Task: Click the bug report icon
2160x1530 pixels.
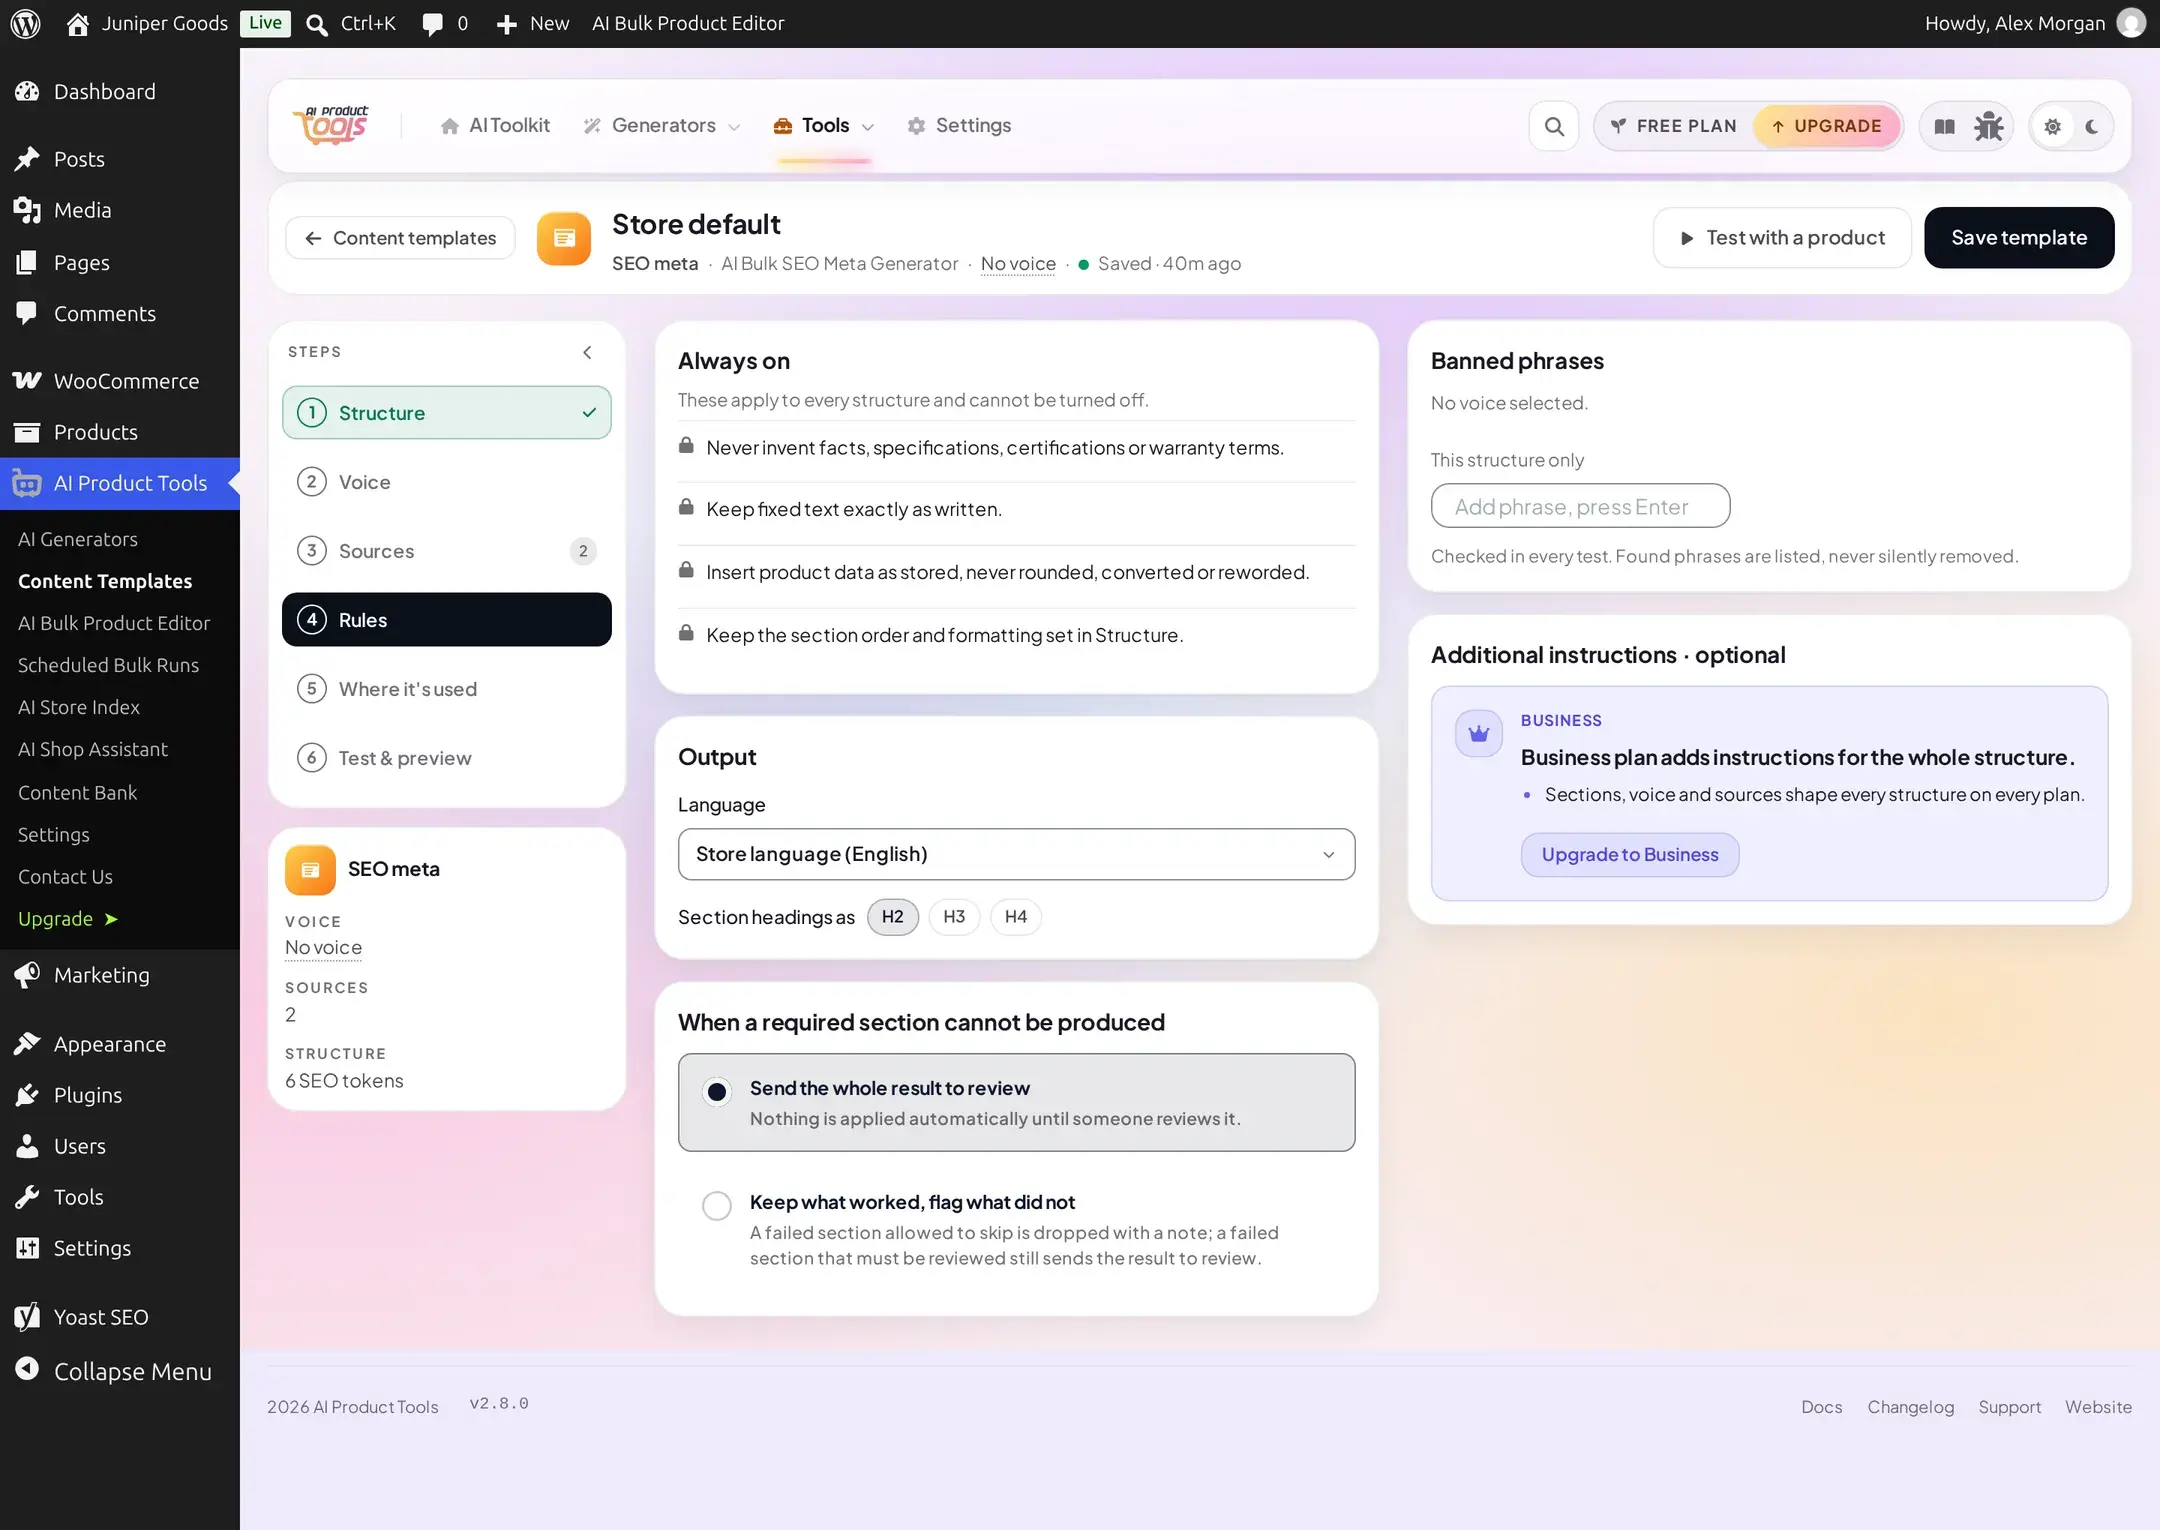Action: [1989, 126]
